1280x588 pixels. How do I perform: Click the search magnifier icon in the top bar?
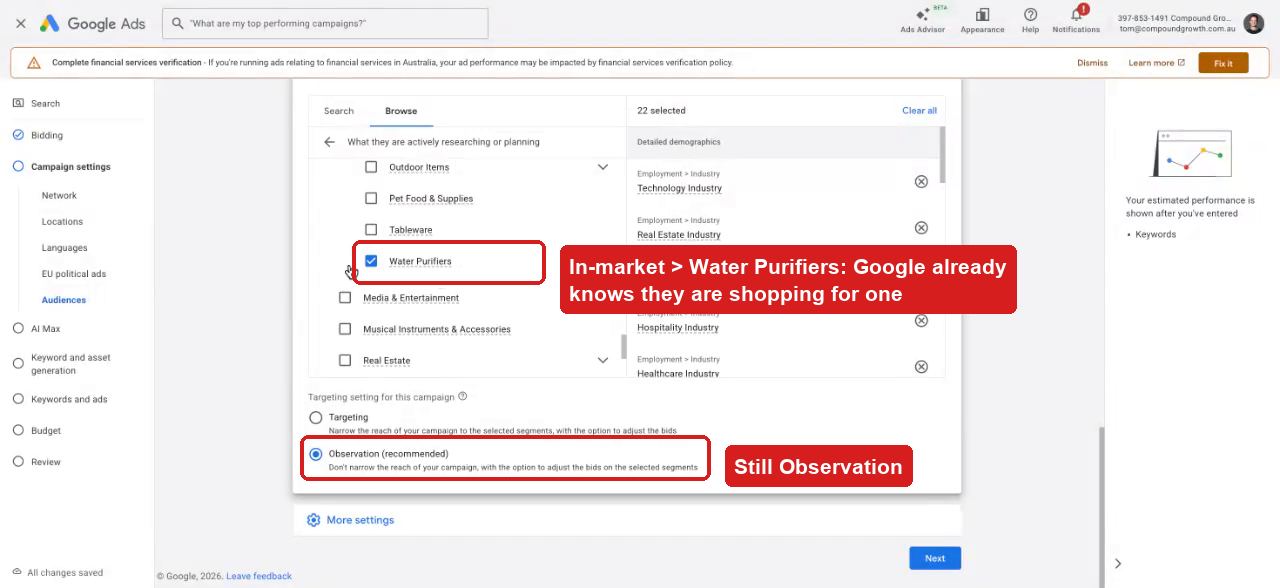(x=177, y=23)
